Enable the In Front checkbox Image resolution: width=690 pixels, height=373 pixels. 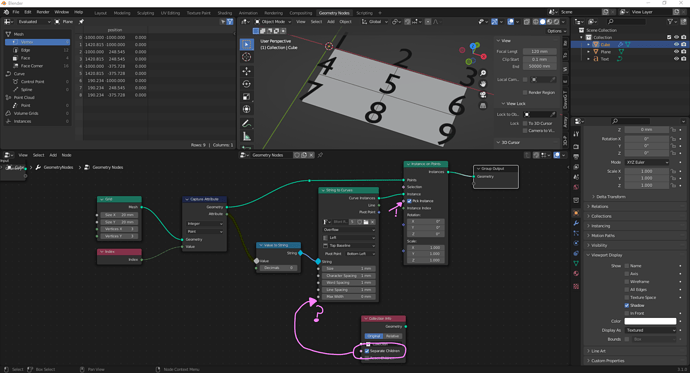pyautogui.click(x=627, y=313)
